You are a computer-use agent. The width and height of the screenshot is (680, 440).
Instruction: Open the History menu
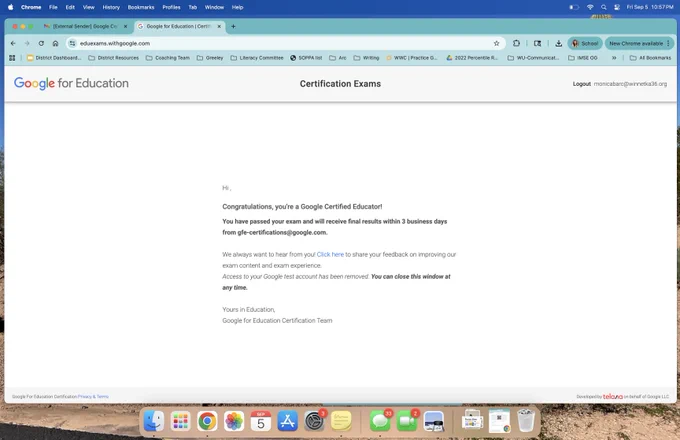click(x=111, y=7)
